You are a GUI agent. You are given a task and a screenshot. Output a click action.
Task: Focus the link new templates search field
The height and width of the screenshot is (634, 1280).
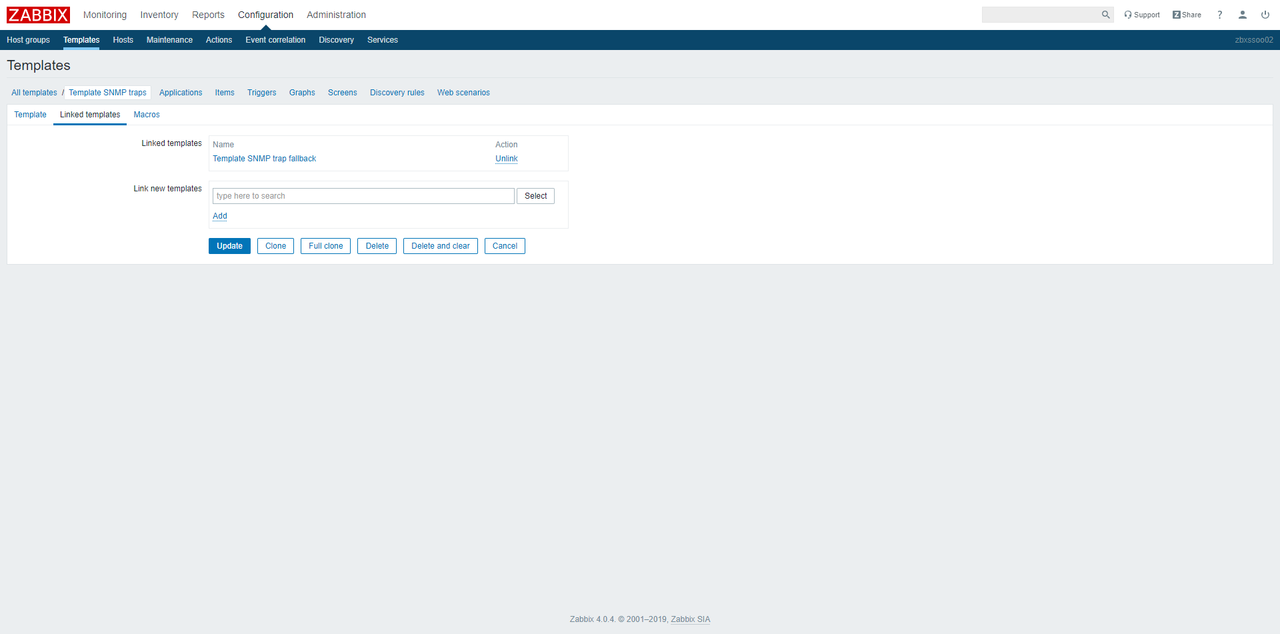coord(363,196)
